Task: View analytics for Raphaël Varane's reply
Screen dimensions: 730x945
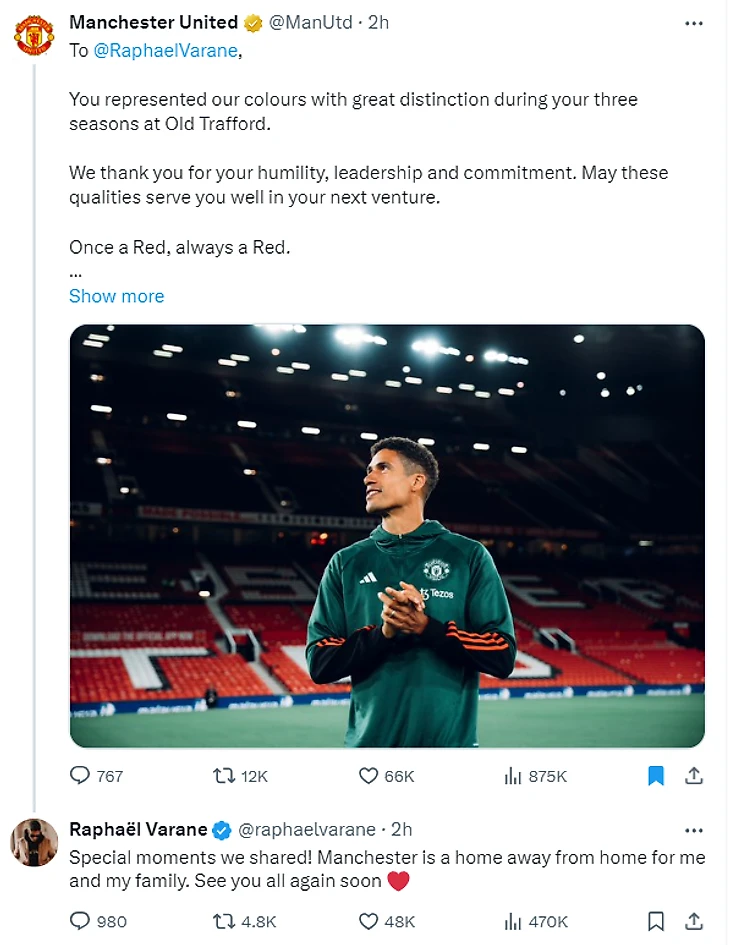Action: coord(514,921)
